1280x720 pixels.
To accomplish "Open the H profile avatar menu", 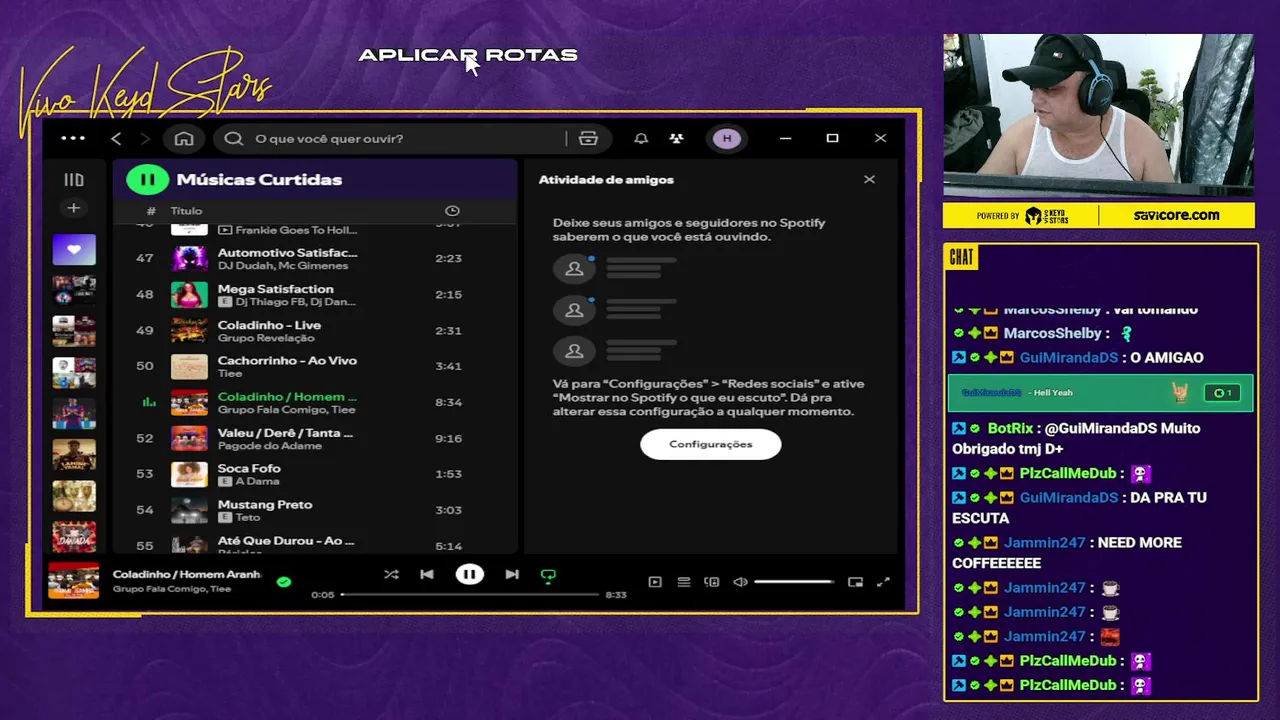I will coord(727,138).
